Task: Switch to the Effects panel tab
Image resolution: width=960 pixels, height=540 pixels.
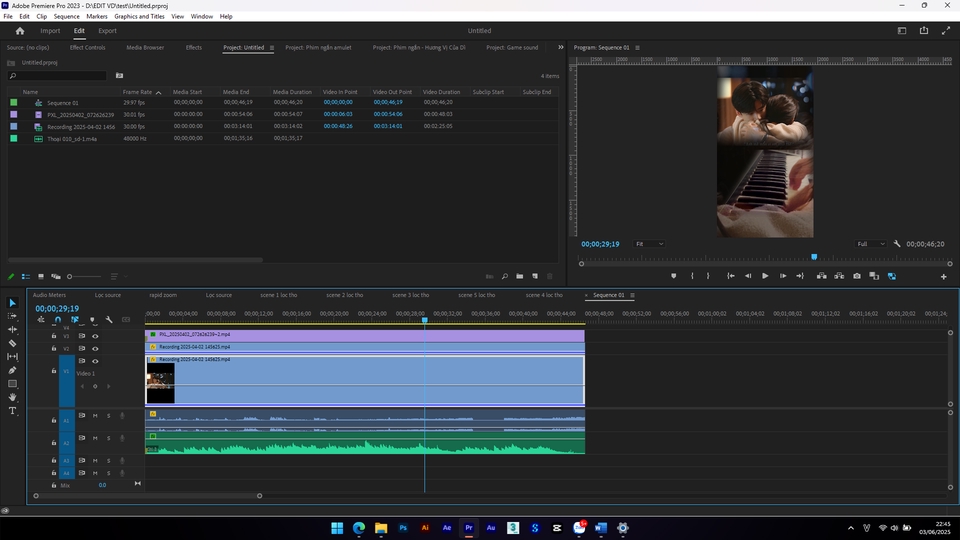Action: (x=193, y=47)
